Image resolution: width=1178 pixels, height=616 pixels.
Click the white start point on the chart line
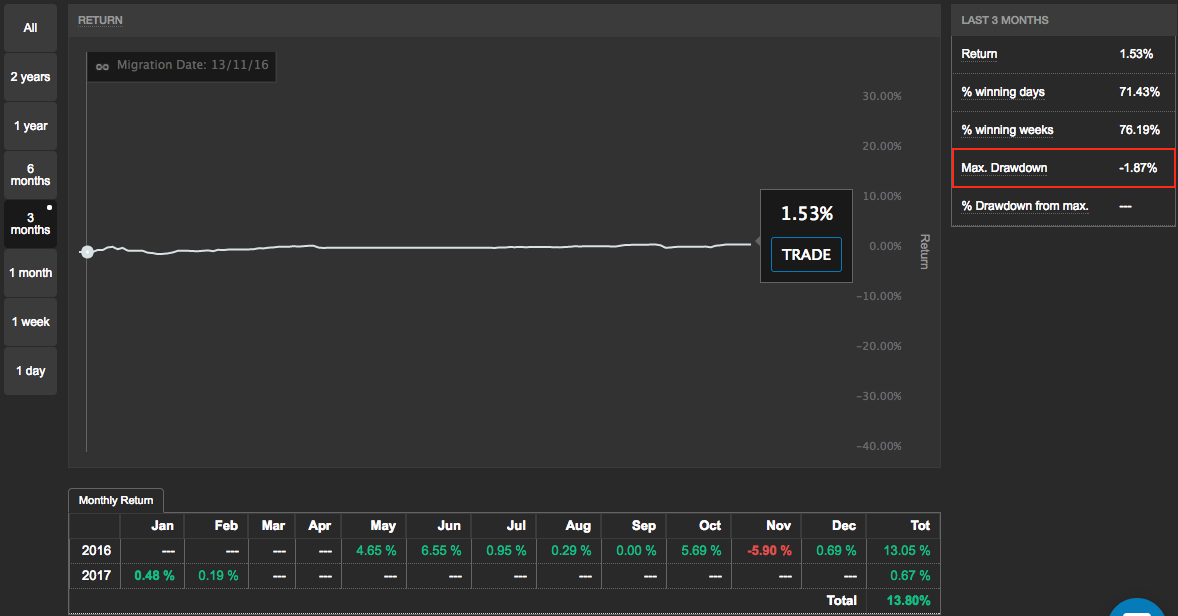coord(87,252)
